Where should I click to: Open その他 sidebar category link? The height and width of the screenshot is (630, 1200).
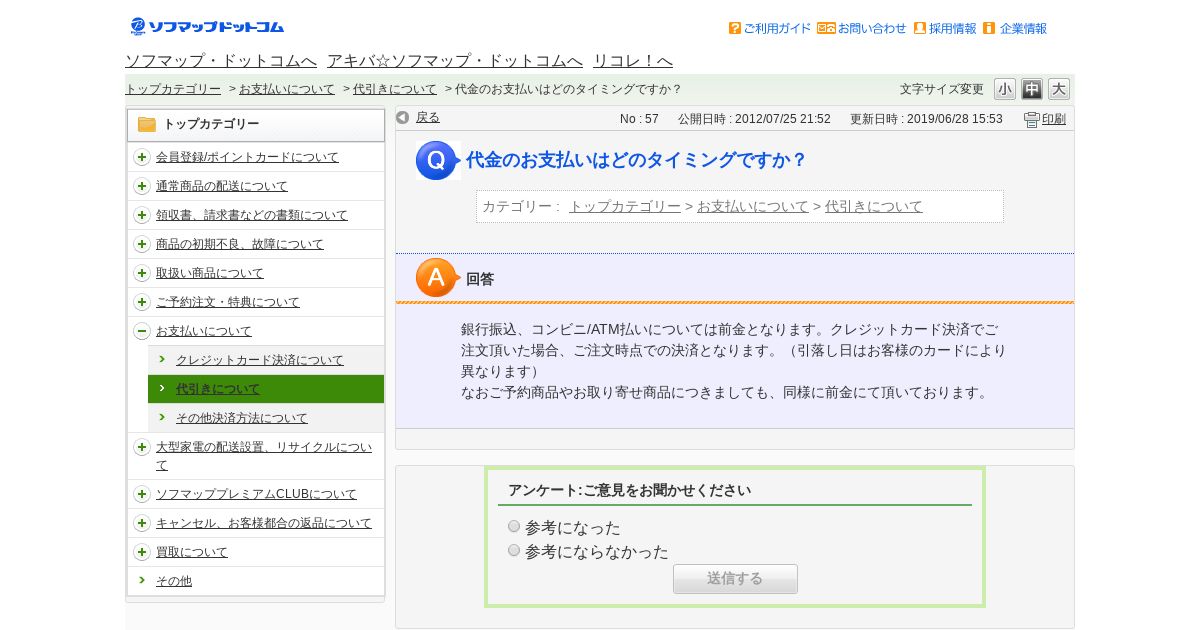pos(174,581)
